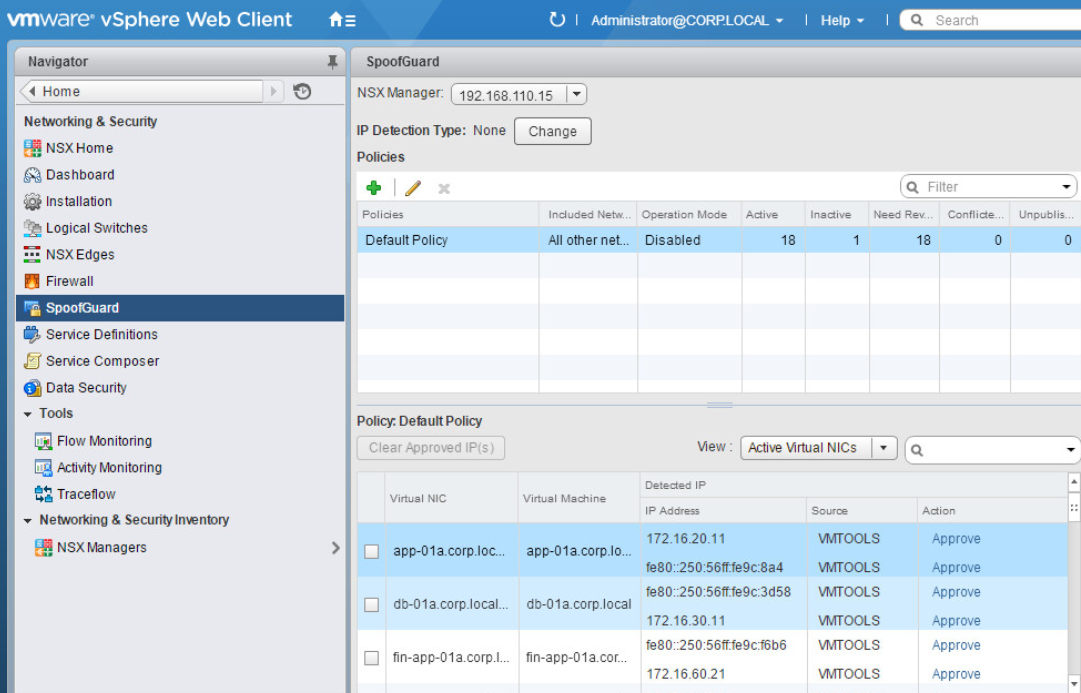This screenshot has width=1081, height=693.
Task: Open the Administrator@CORP.LOCAL user menu
Action: (x=687, y=21)
